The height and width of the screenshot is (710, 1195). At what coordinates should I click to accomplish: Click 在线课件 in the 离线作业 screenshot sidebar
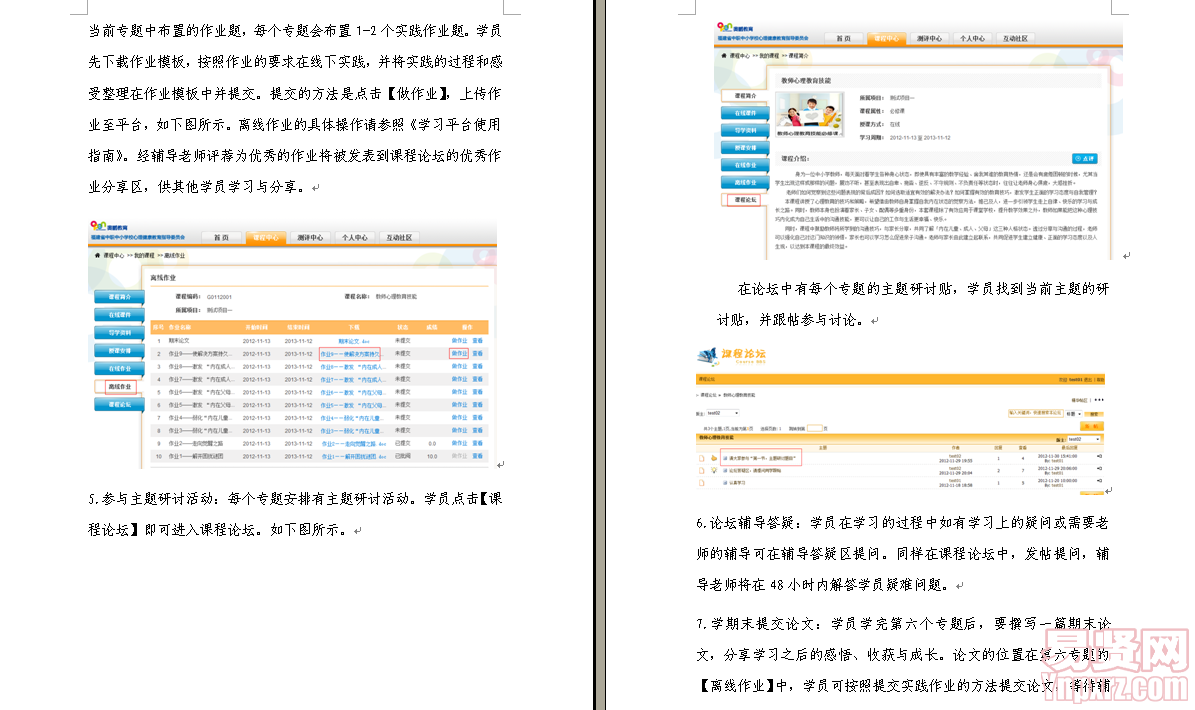pyautogui.click(x=119, y=315)
